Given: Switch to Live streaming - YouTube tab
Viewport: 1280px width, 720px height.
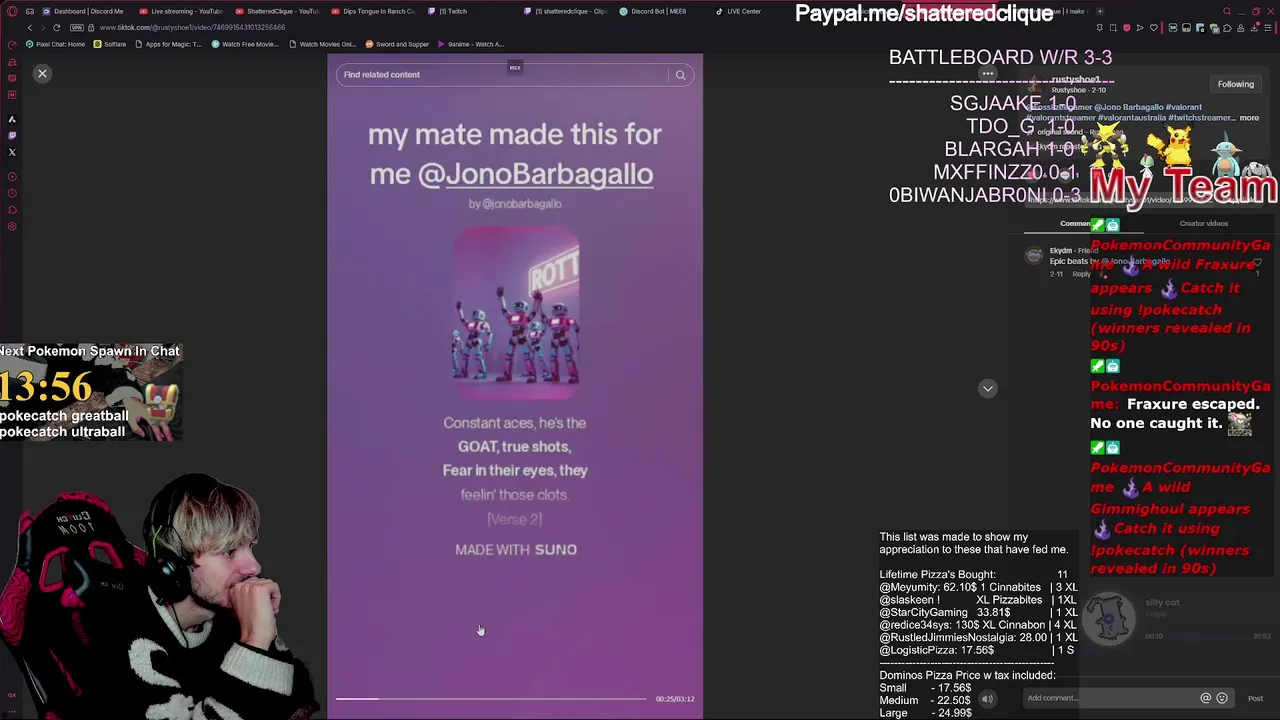Looking at the screenshot, I should point(180,11).
